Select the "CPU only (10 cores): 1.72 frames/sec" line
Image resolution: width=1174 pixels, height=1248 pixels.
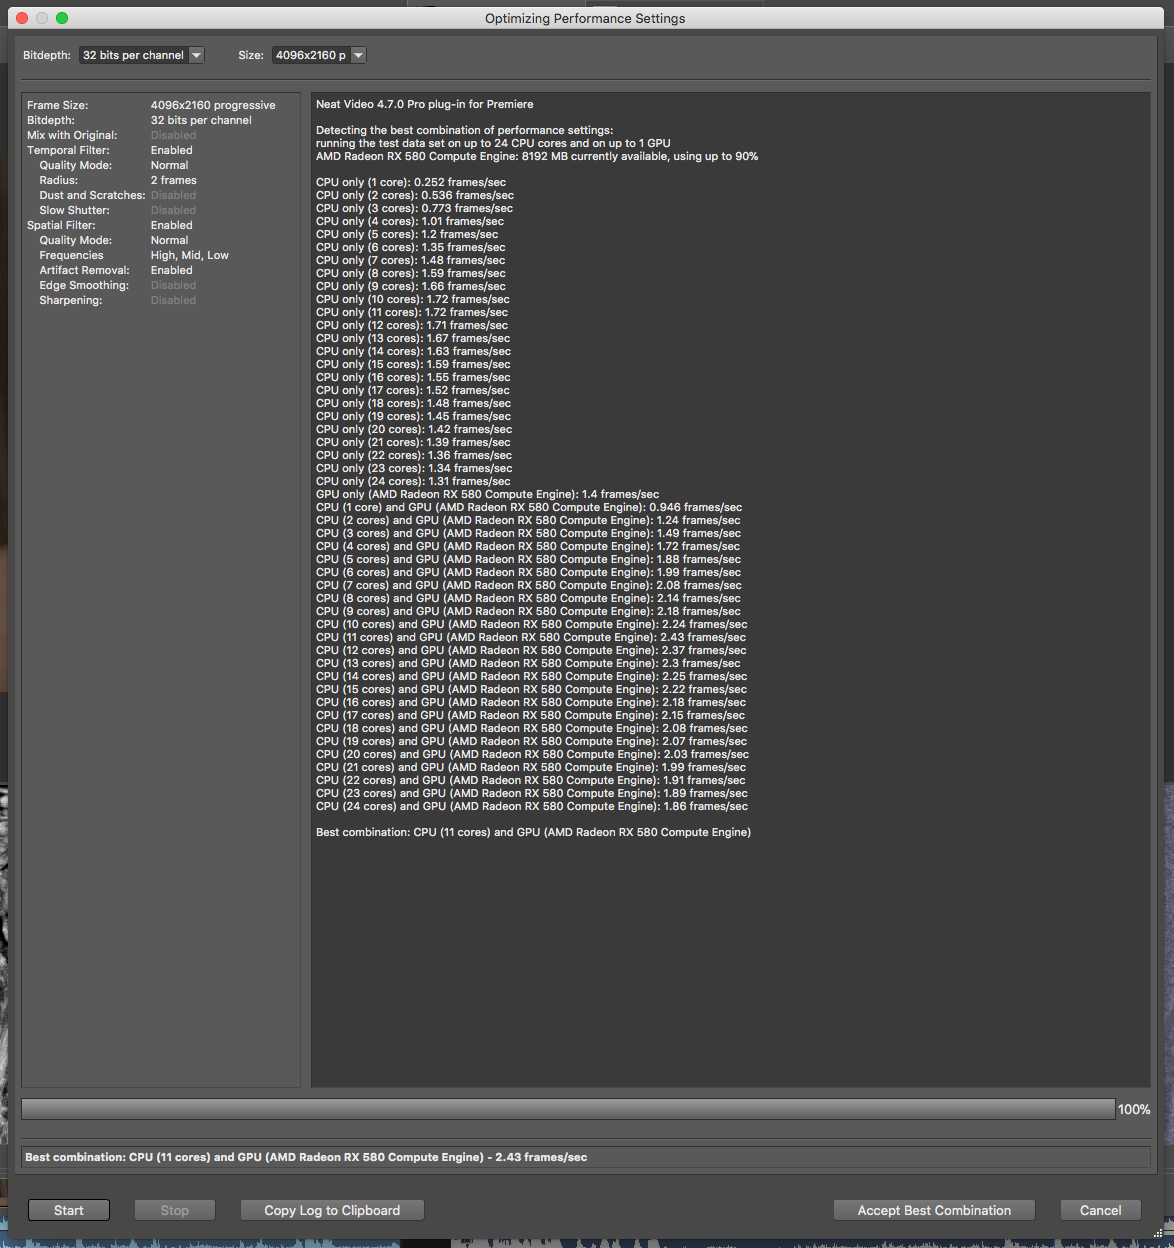point(413,299)
